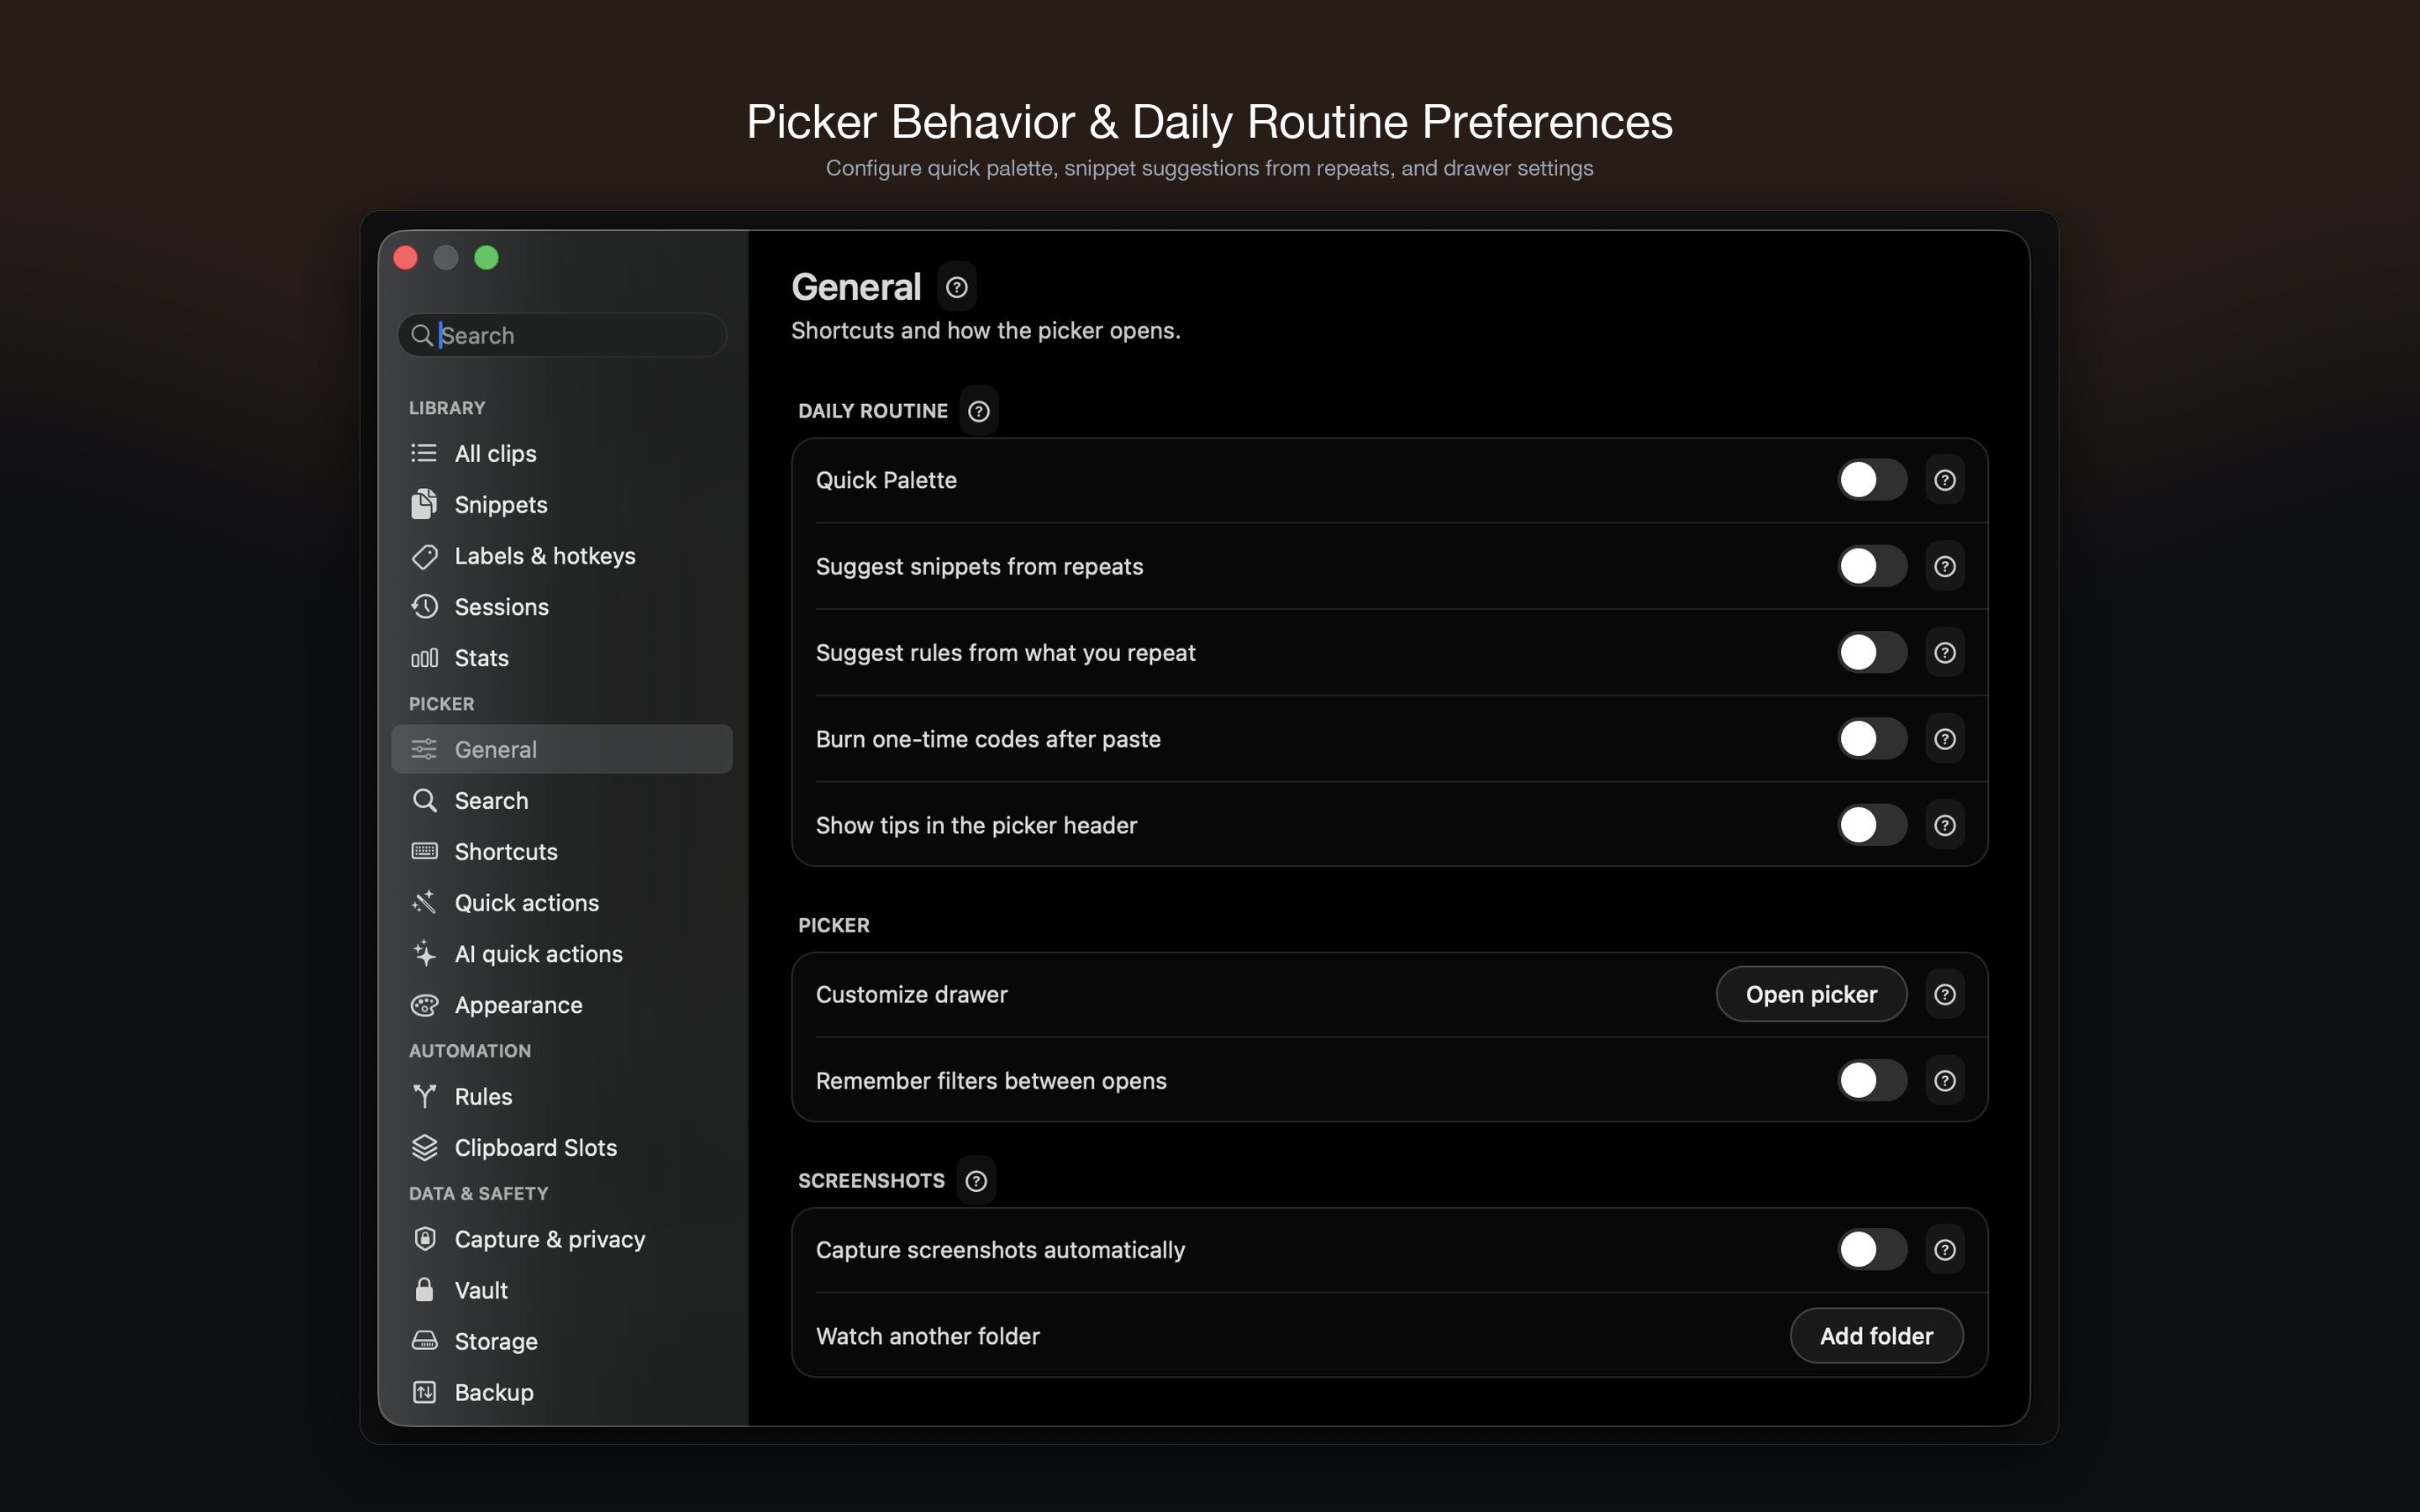Select Labels & hotkeys sidebar item
The height and width of the screenshot is (1512, 2420).
point(561,556)
